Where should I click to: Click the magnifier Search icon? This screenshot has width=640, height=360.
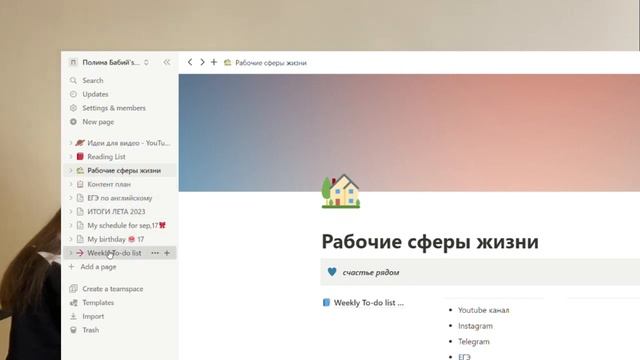(x=73, y=80)
